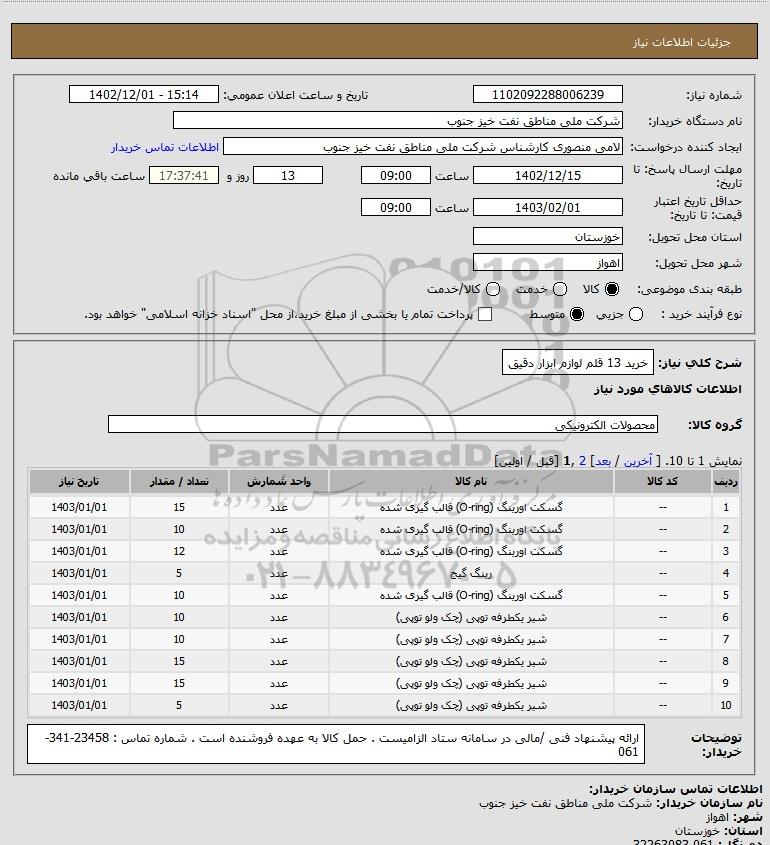The height and width of the screenshot is (845, 770).
Task: Choose the جزیی purchase type radio
Action: [636, 314]
